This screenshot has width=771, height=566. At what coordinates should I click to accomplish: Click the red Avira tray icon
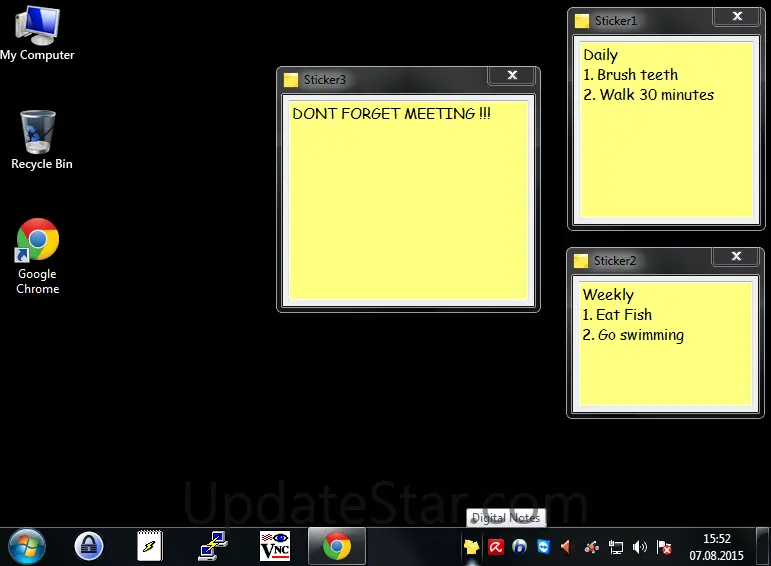(496, 547)
